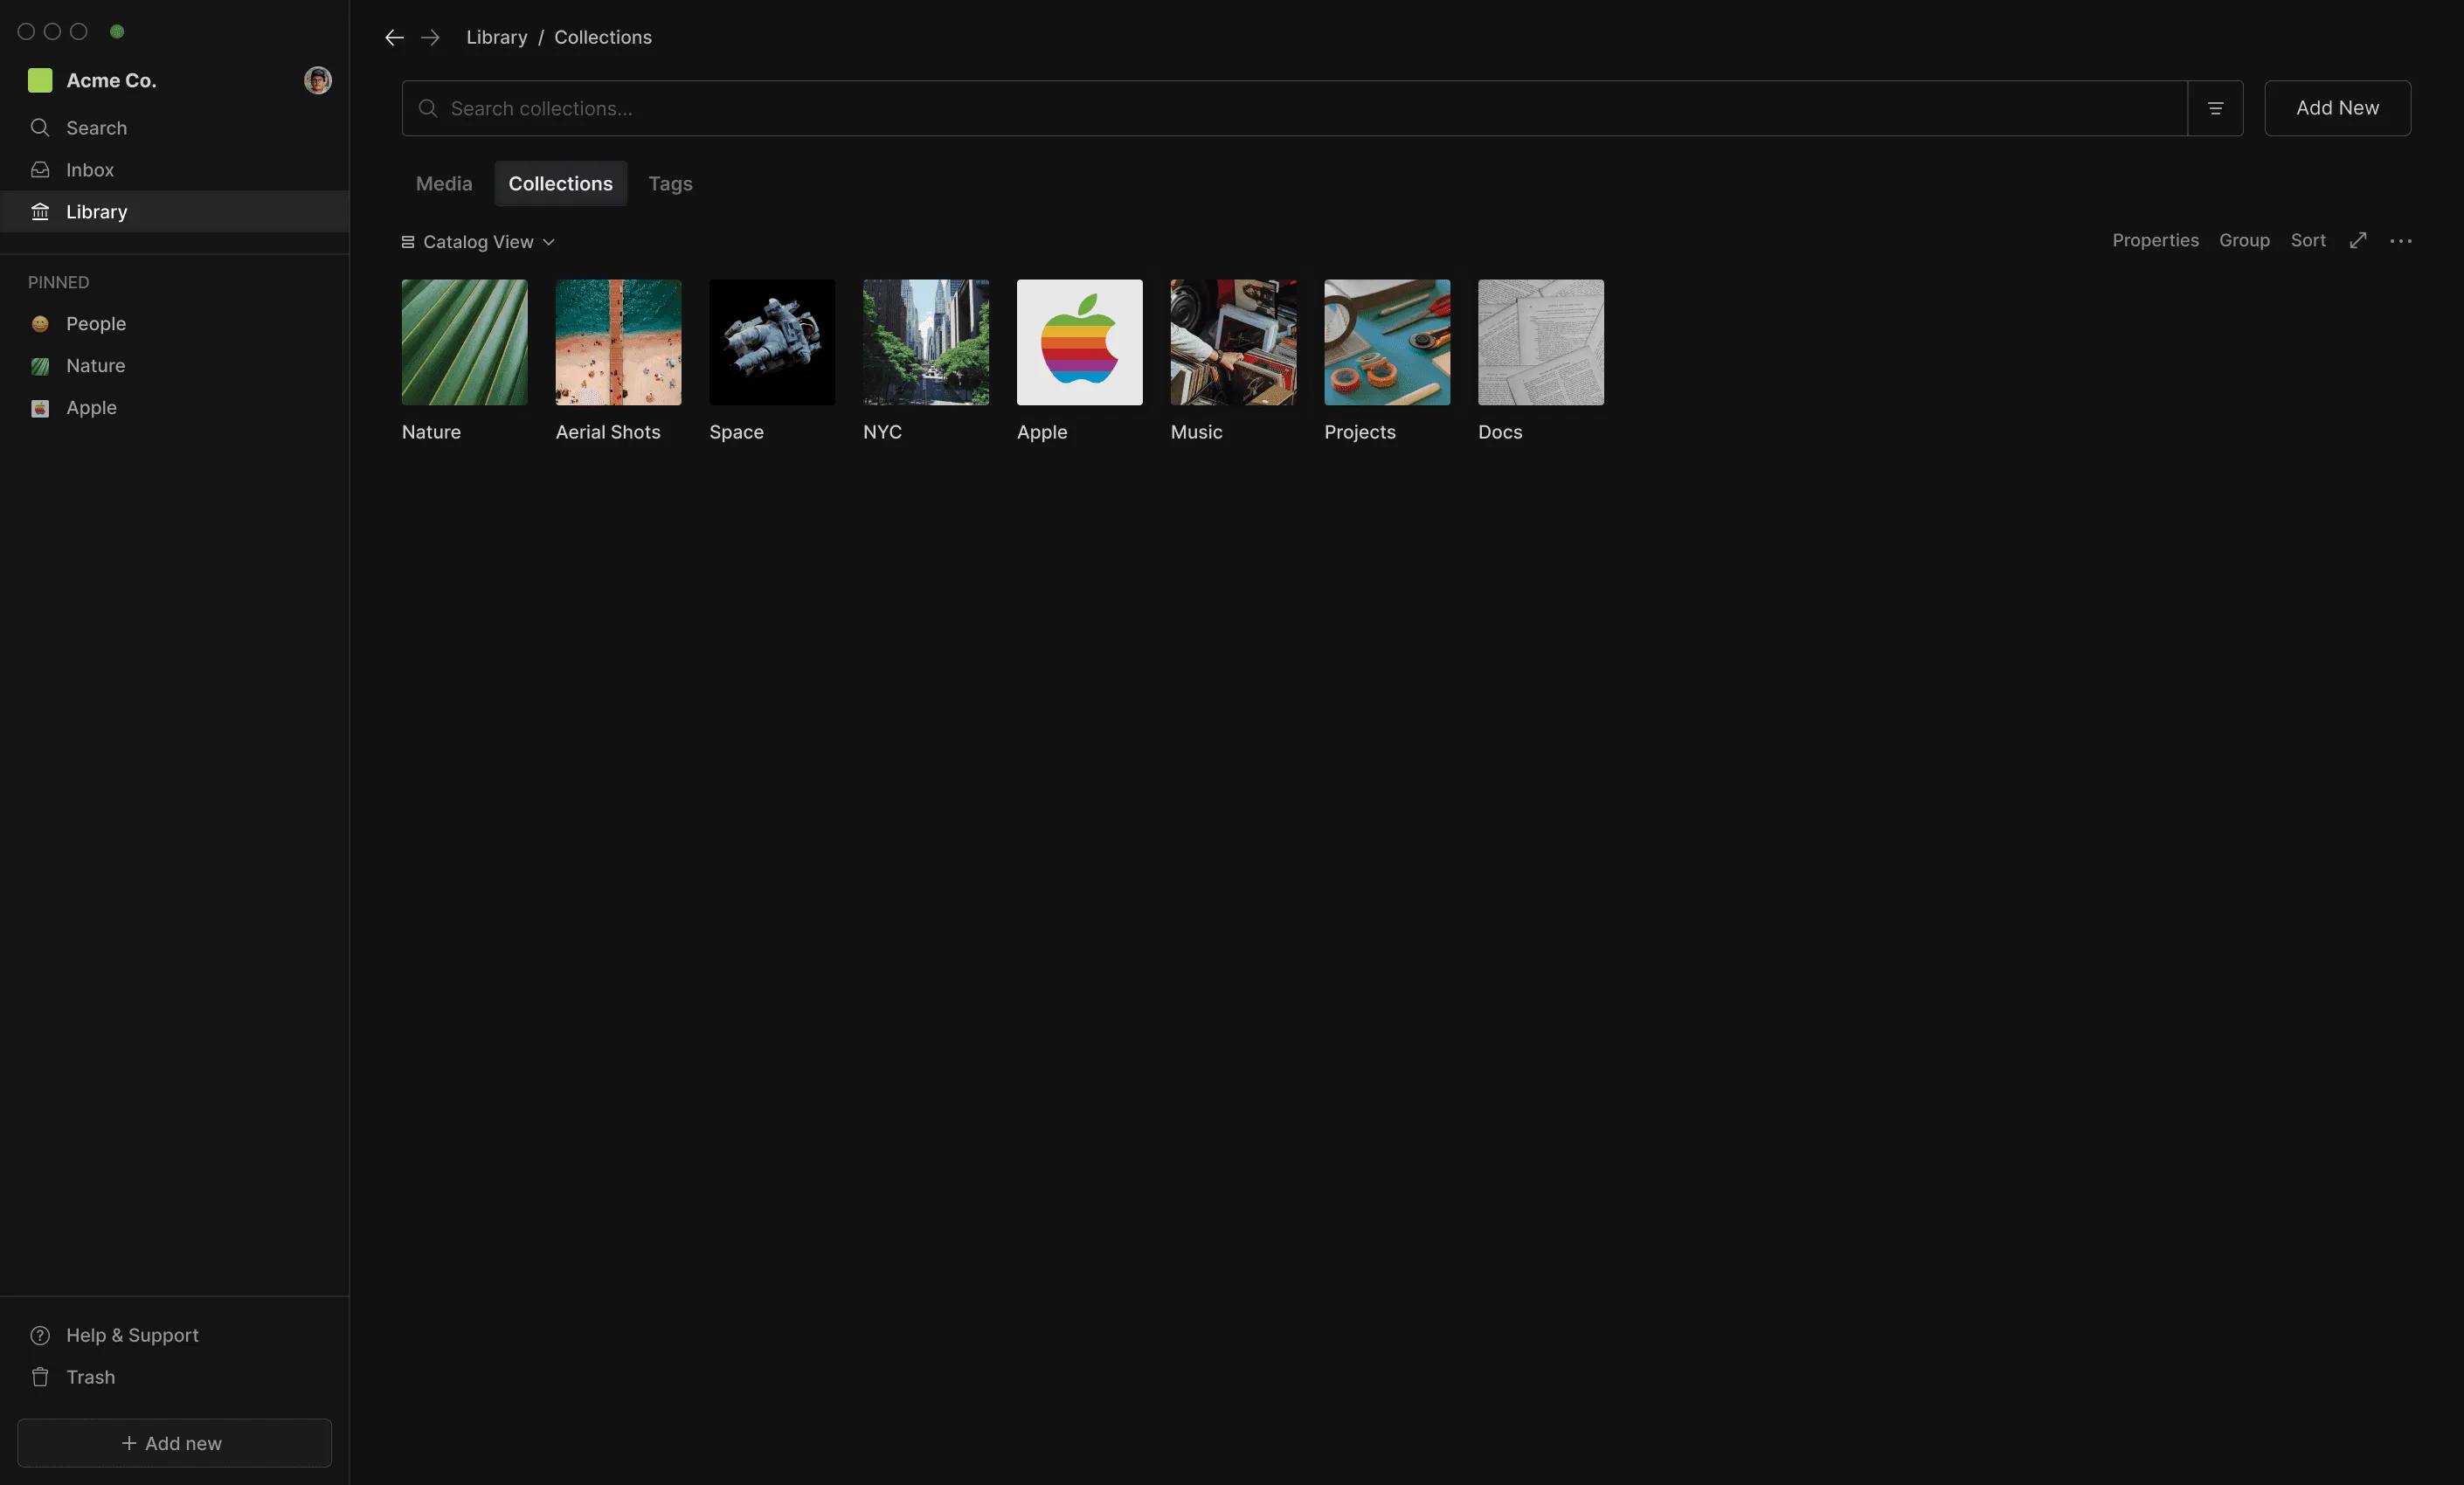Open Inbox in the sidebar

click(x=174, y=170)
